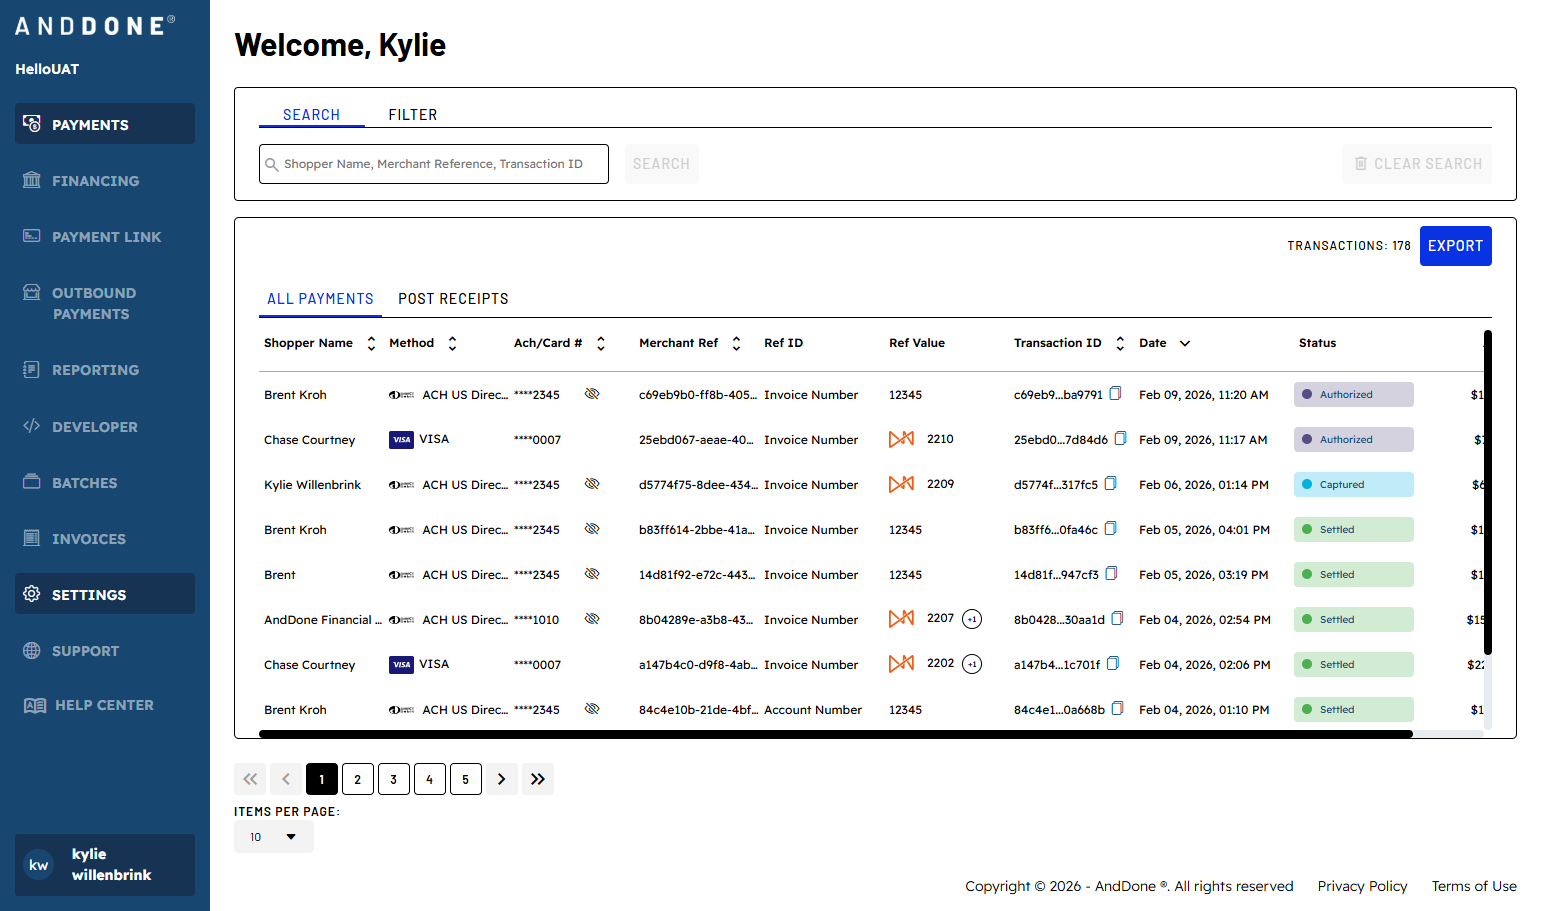
Task: Reveal account number for Kylie Willenbrink row
Action: (592, 484)
